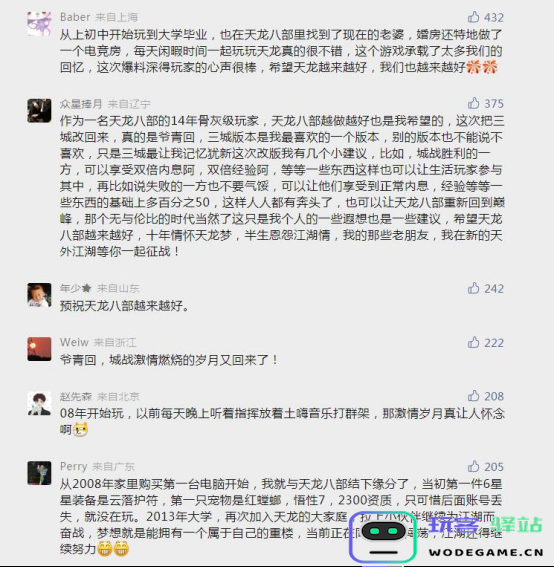Open Baber's profile avatar

coord(39,24)
